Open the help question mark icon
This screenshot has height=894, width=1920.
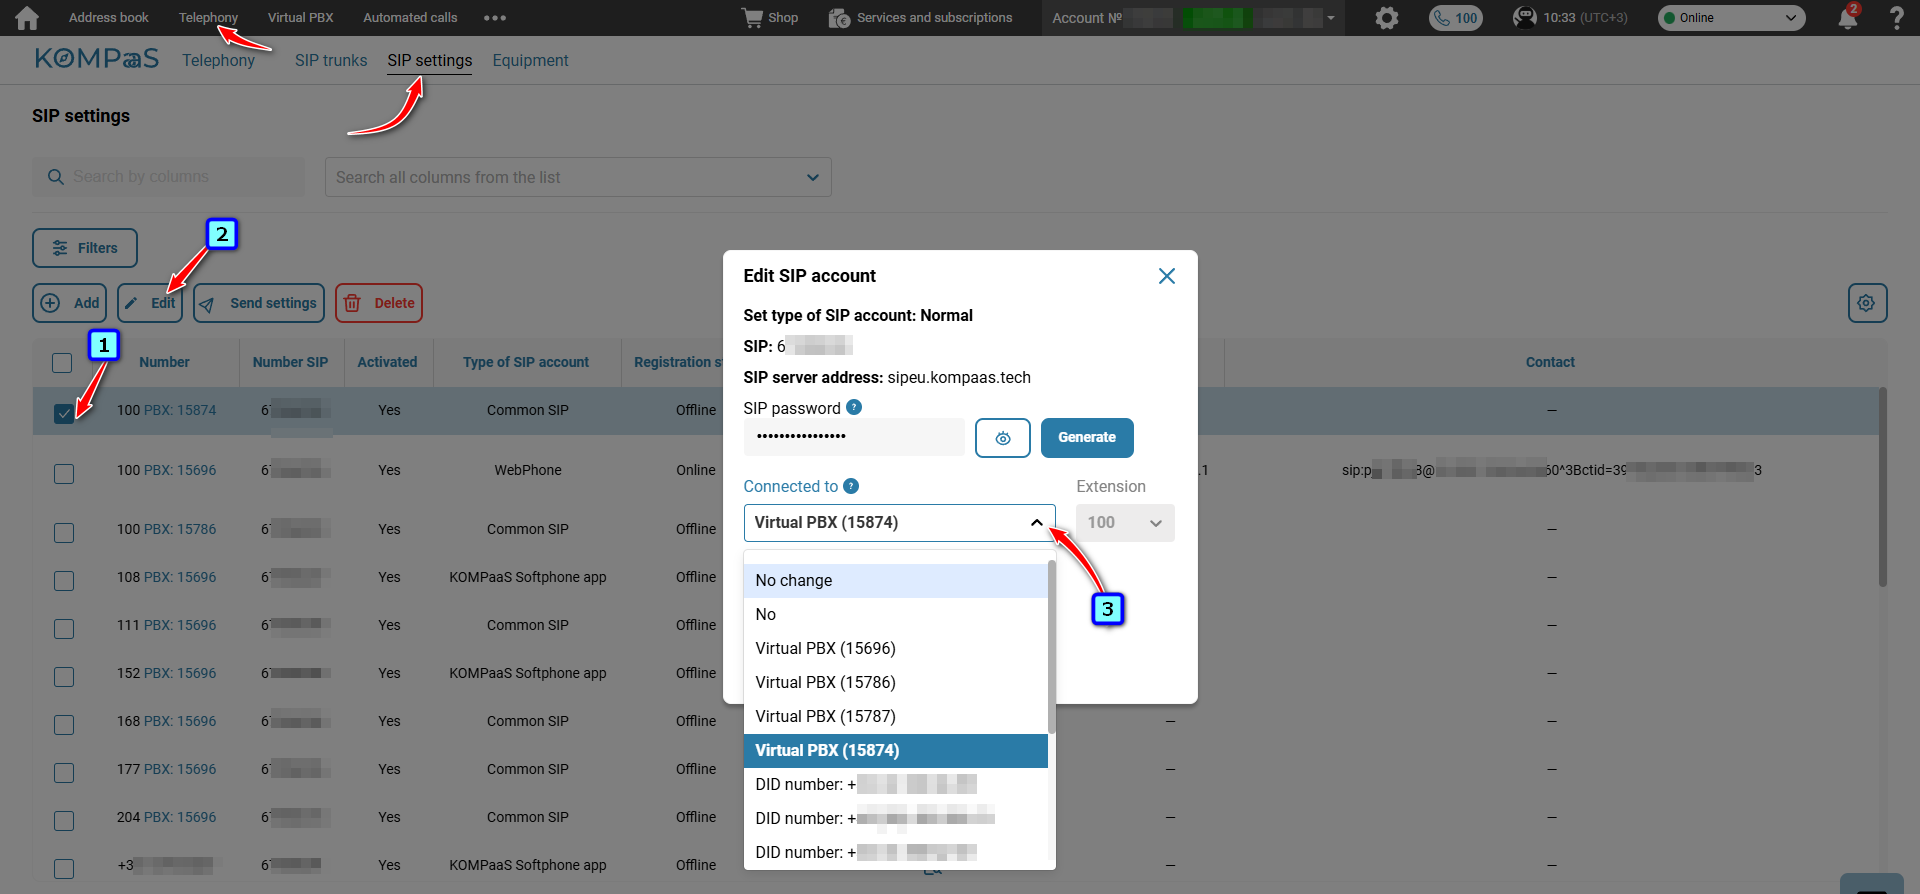(x=1896, y=18)
